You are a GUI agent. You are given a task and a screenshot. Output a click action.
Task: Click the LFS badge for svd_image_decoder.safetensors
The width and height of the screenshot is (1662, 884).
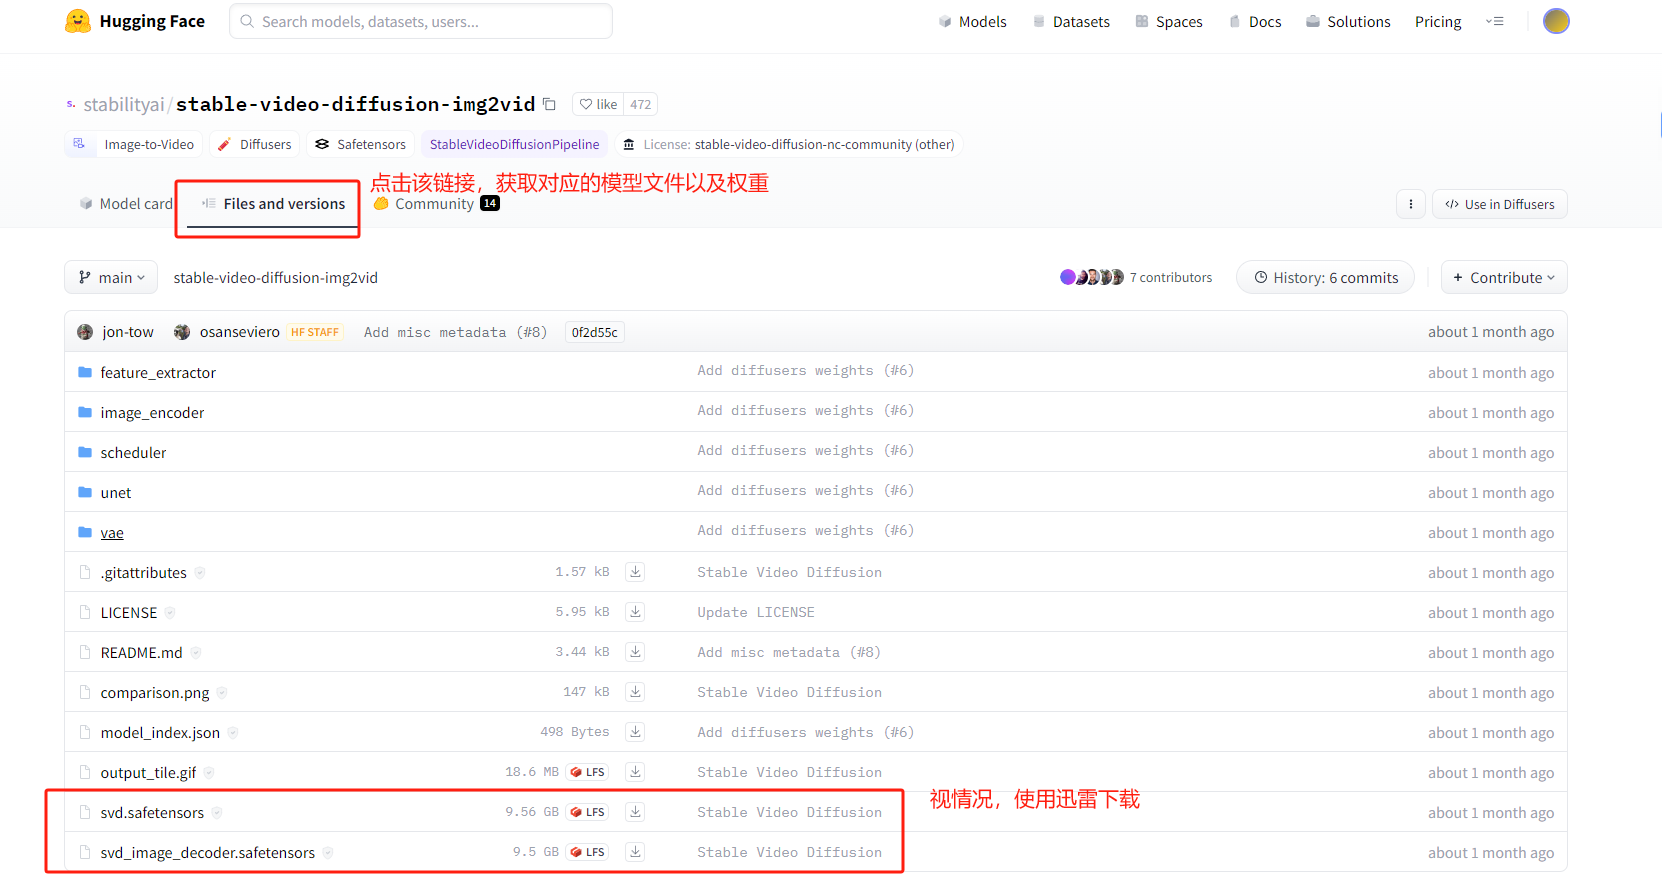588,852
